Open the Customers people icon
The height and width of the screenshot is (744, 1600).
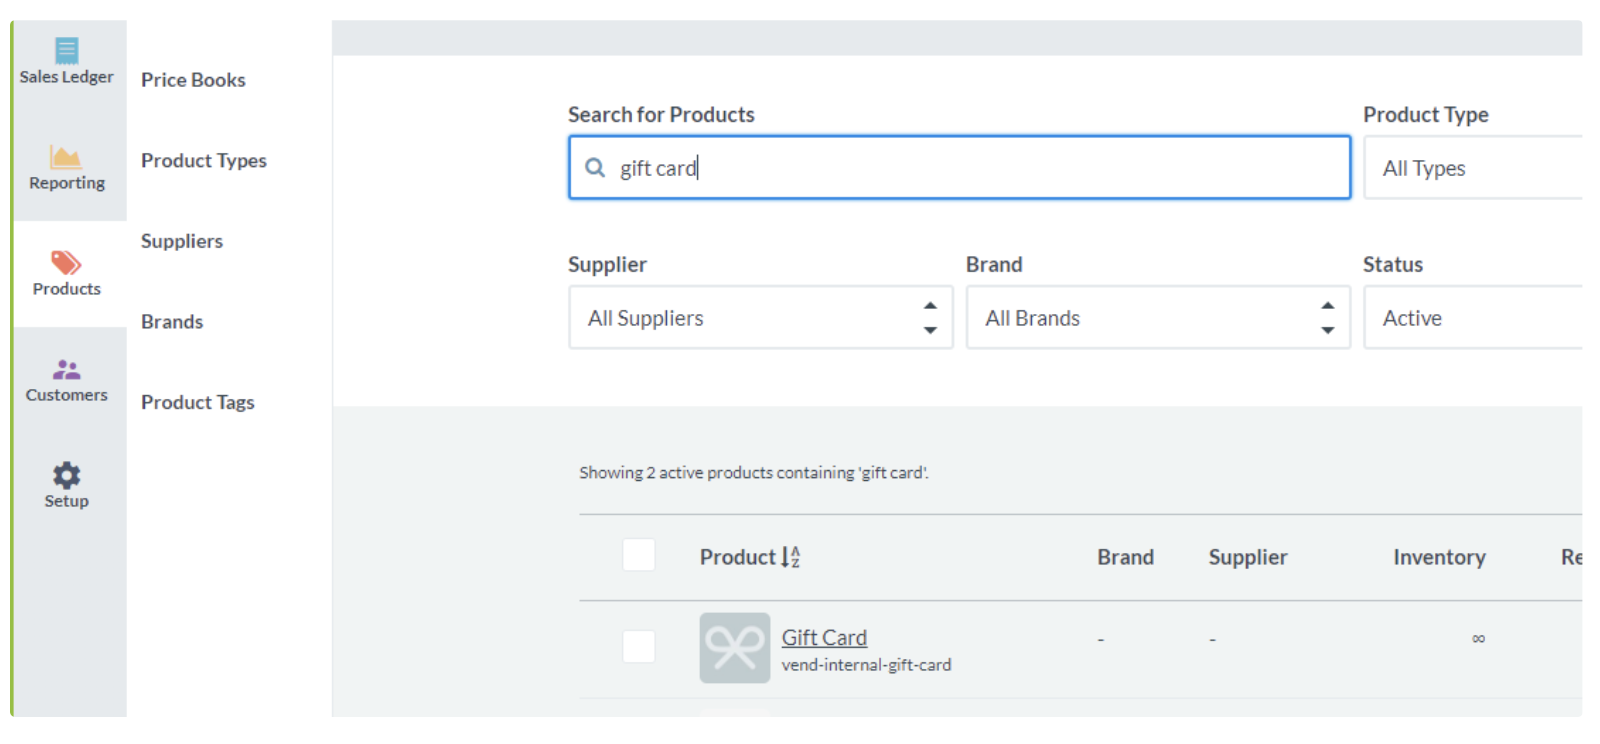(66, 370)
